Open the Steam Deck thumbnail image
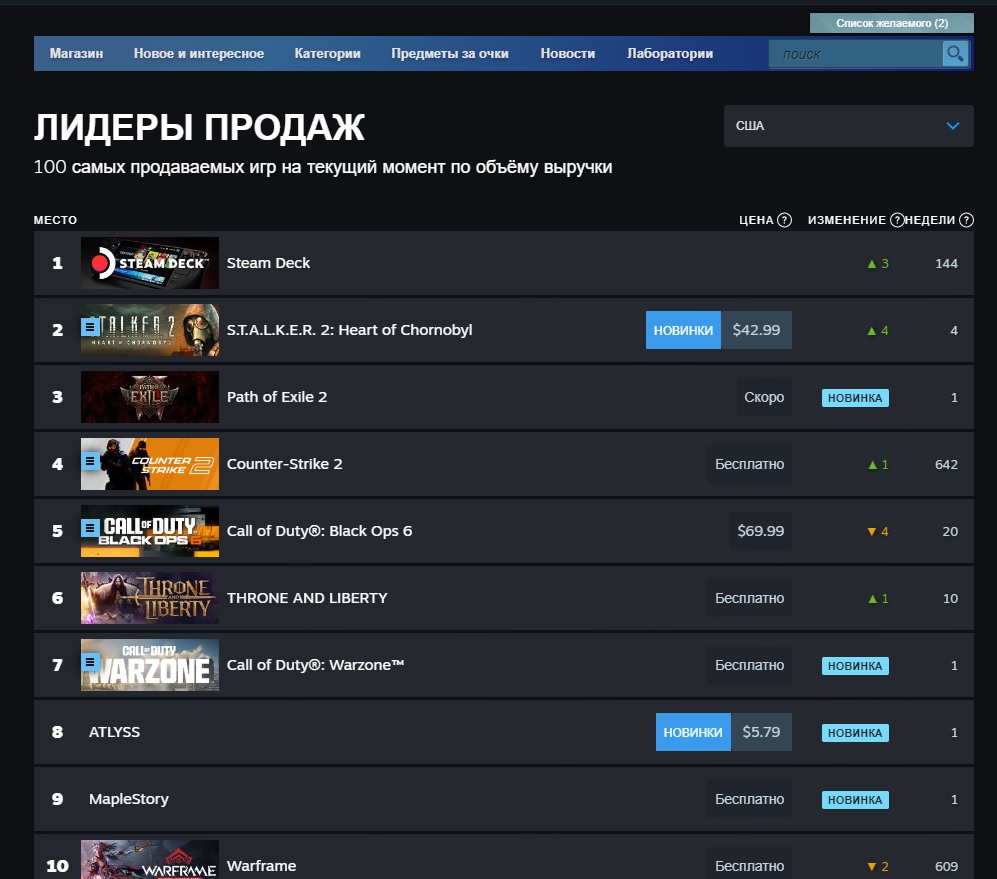The height and width of the screenshot is (879, 997). (150, 263)
